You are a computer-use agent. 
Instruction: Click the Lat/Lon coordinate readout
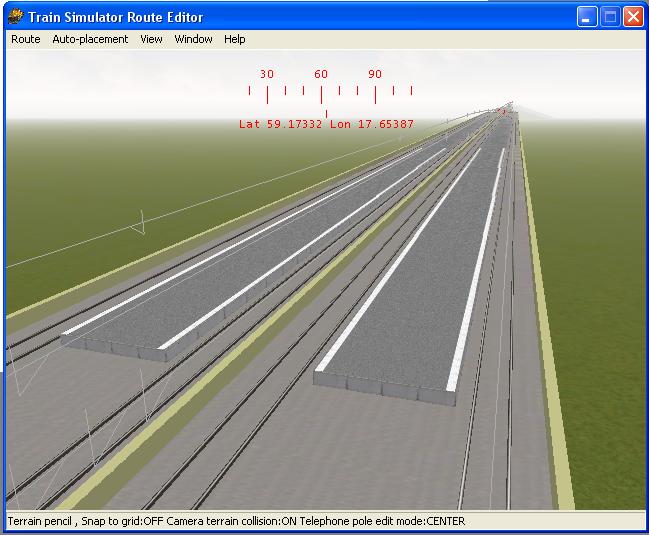tap(326, 125)
